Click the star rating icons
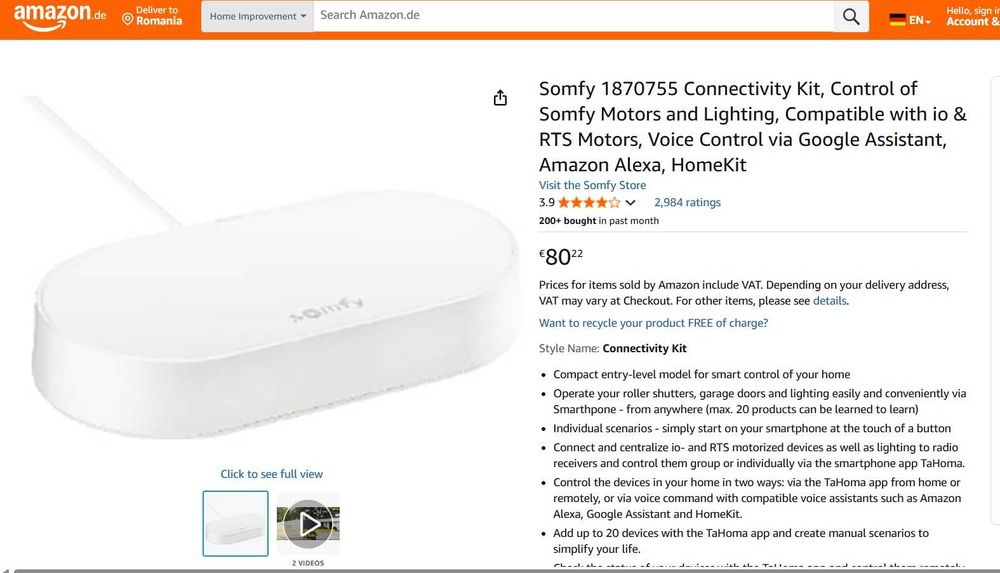Viewport: 1000px width, 573px height. pyautogui.click(x=589, y=202)
